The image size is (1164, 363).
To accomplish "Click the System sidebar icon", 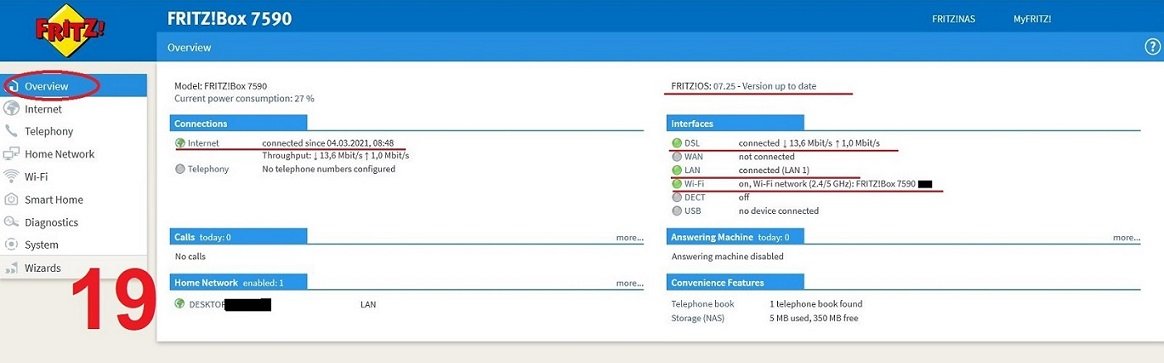I will tap(11, 245).
